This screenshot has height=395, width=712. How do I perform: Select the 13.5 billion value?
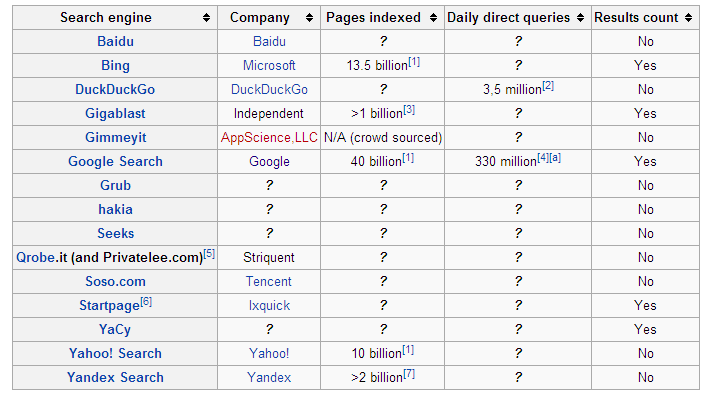pos(377,66)
